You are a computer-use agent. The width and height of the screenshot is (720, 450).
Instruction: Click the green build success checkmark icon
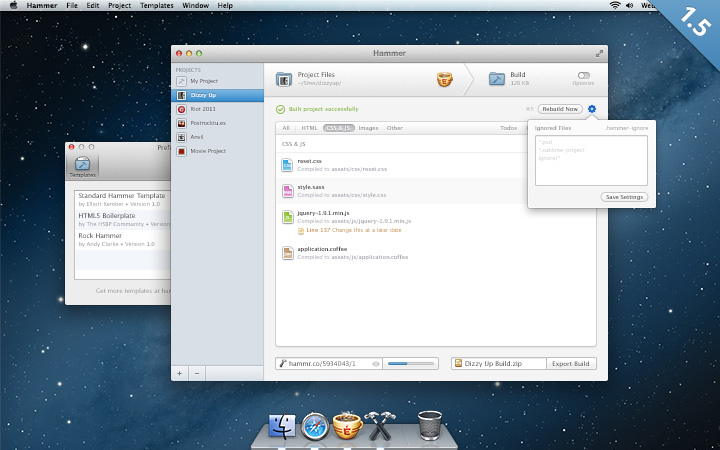280,109
